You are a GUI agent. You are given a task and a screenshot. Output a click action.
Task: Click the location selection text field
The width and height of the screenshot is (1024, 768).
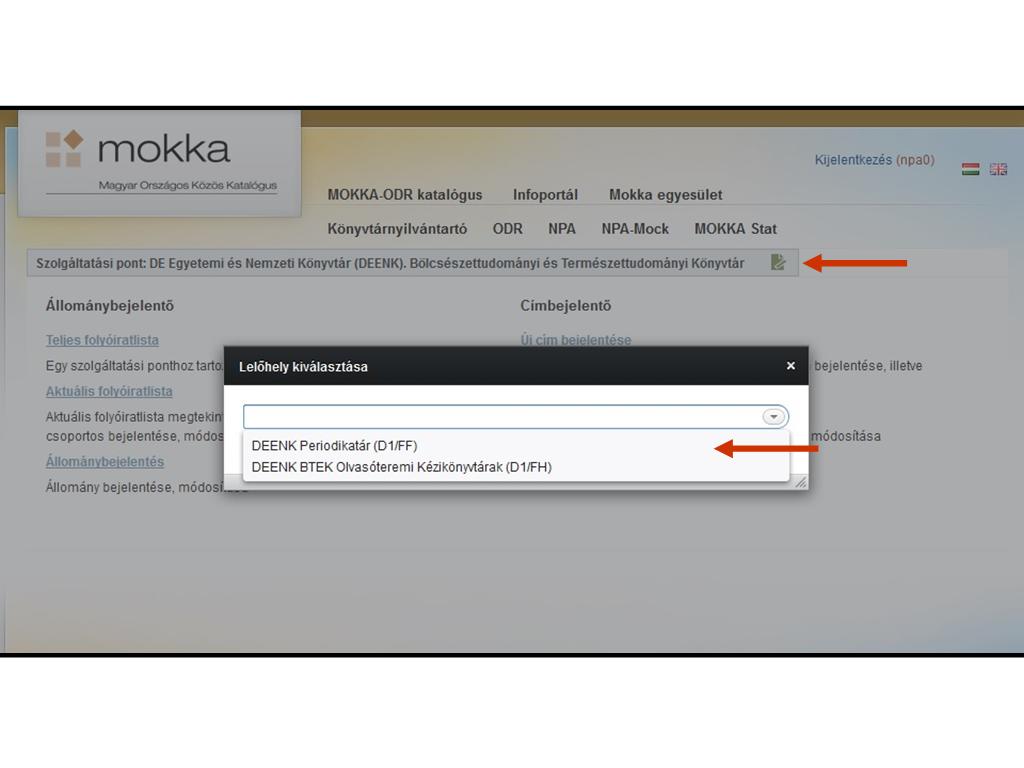coord(500,417)
